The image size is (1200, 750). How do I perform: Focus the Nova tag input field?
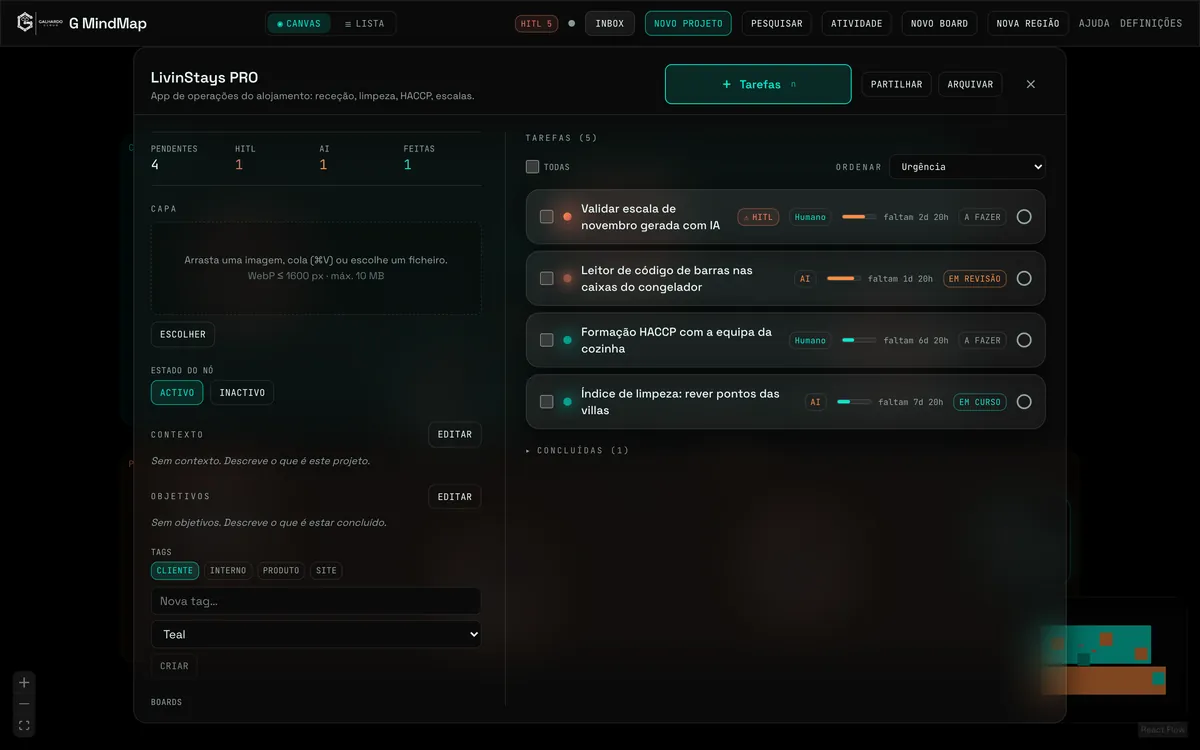click(316, 601)
